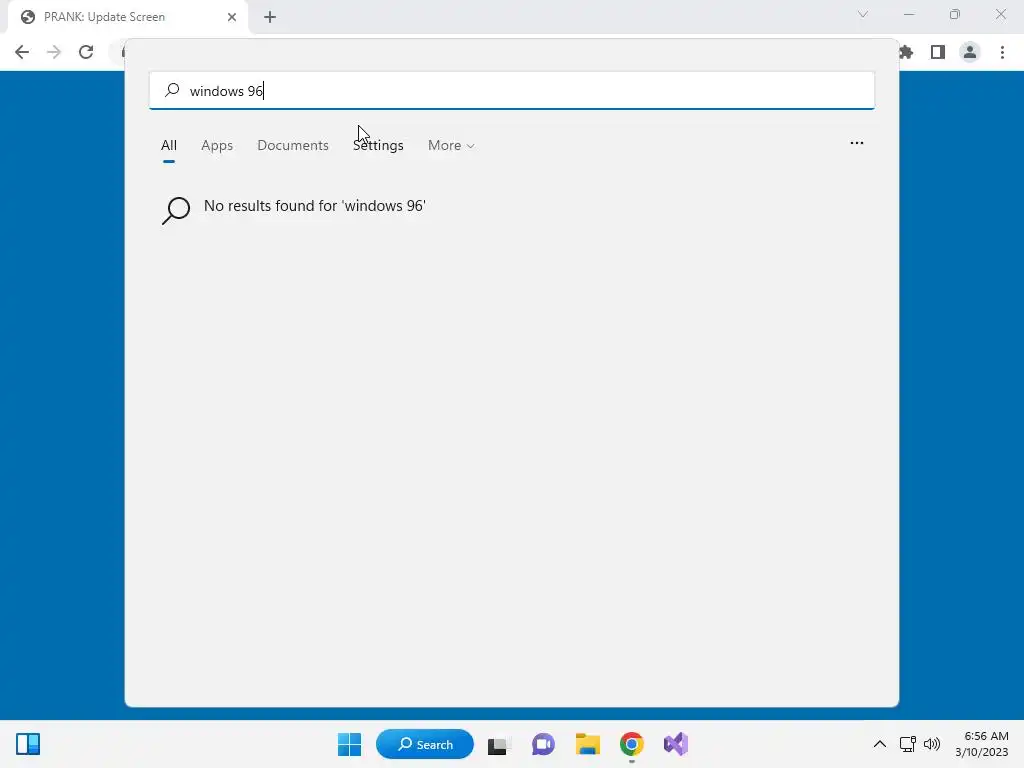This screenshot has width=1024, height=768.
Task: Switch to the Apps filter
Action: (217, 145)
